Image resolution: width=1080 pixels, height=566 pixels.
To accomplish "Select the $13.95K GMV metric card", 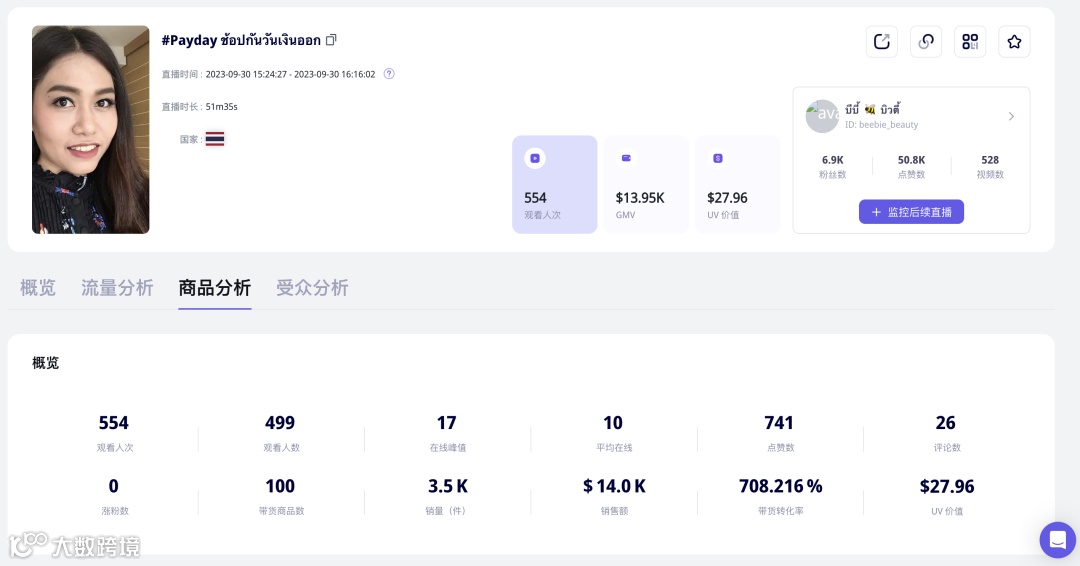I will click(x=646, y=184).
